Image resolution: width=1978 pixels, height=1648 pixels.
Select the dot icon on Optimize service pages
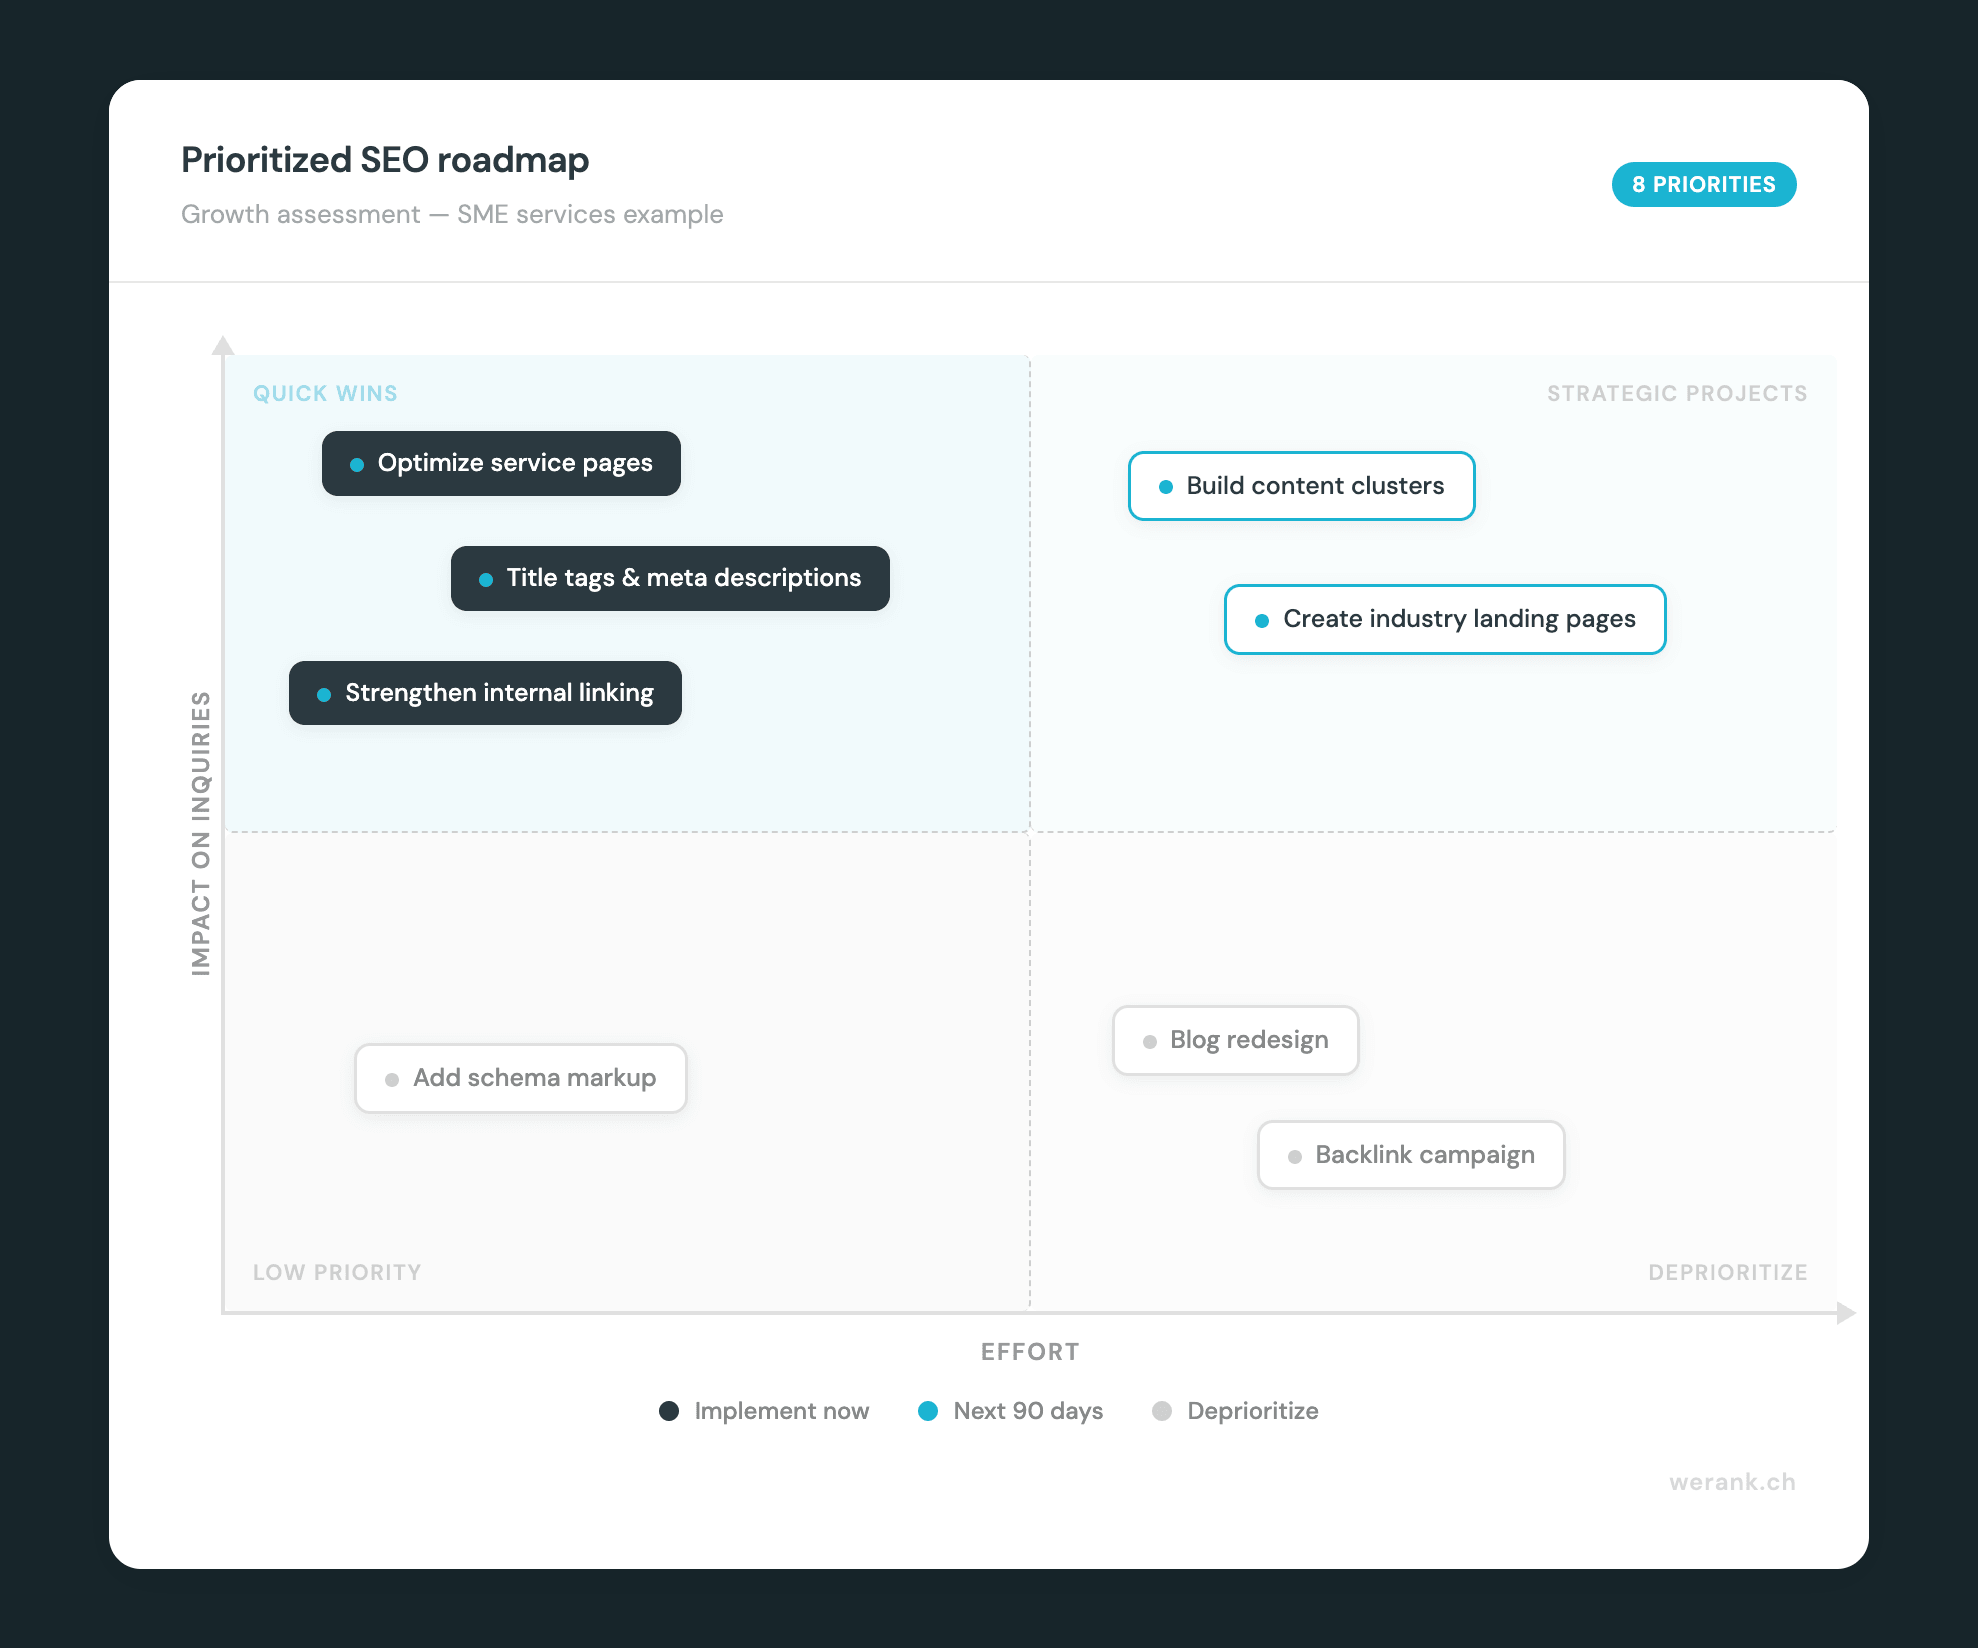[x=357, y=463]
